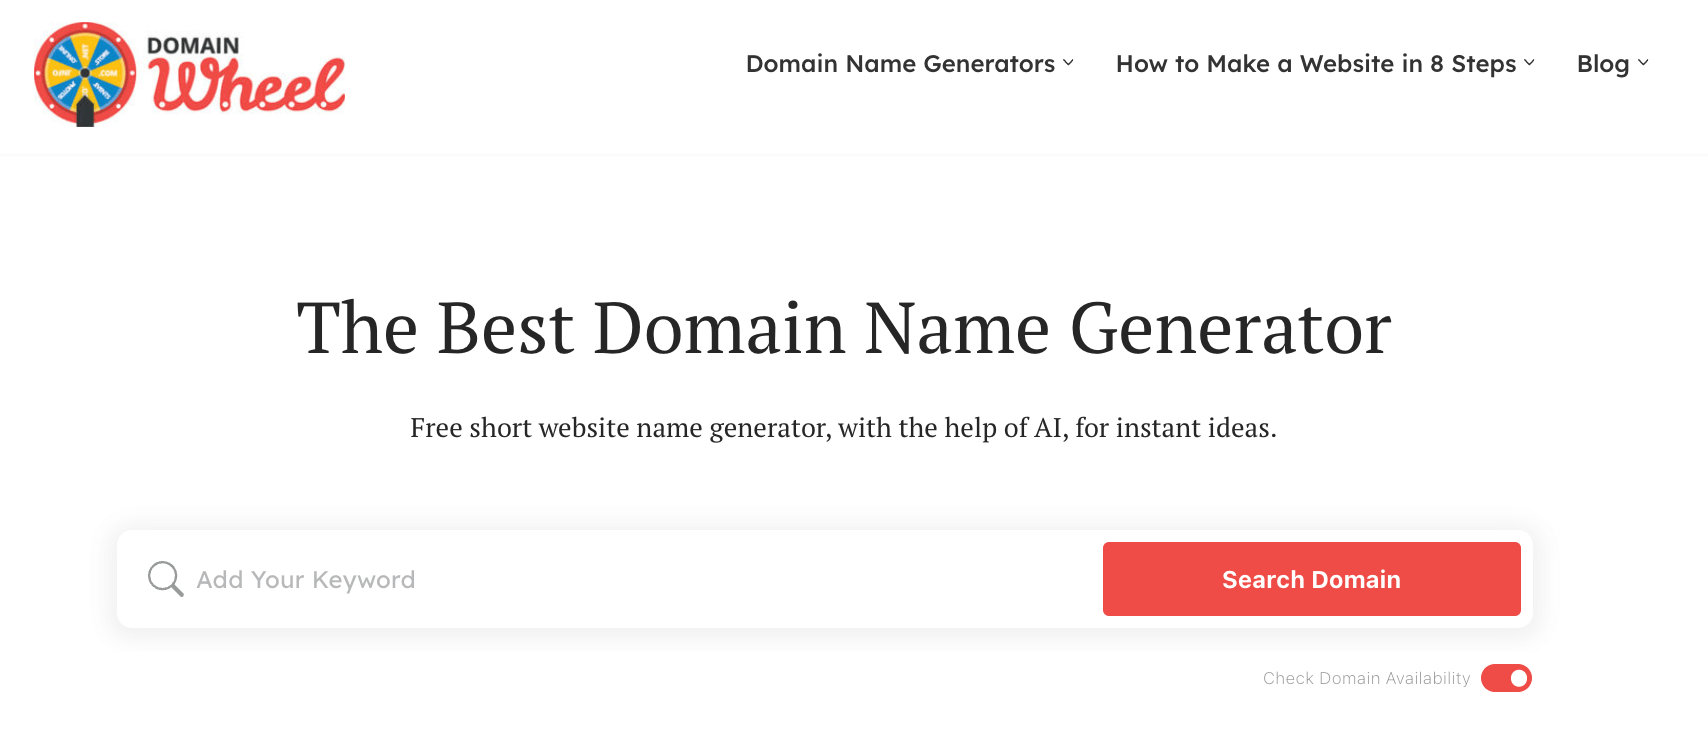Expand the How to Make a Website chevron
This screenshot has width=1708, height=744.
coord(1529,64)
